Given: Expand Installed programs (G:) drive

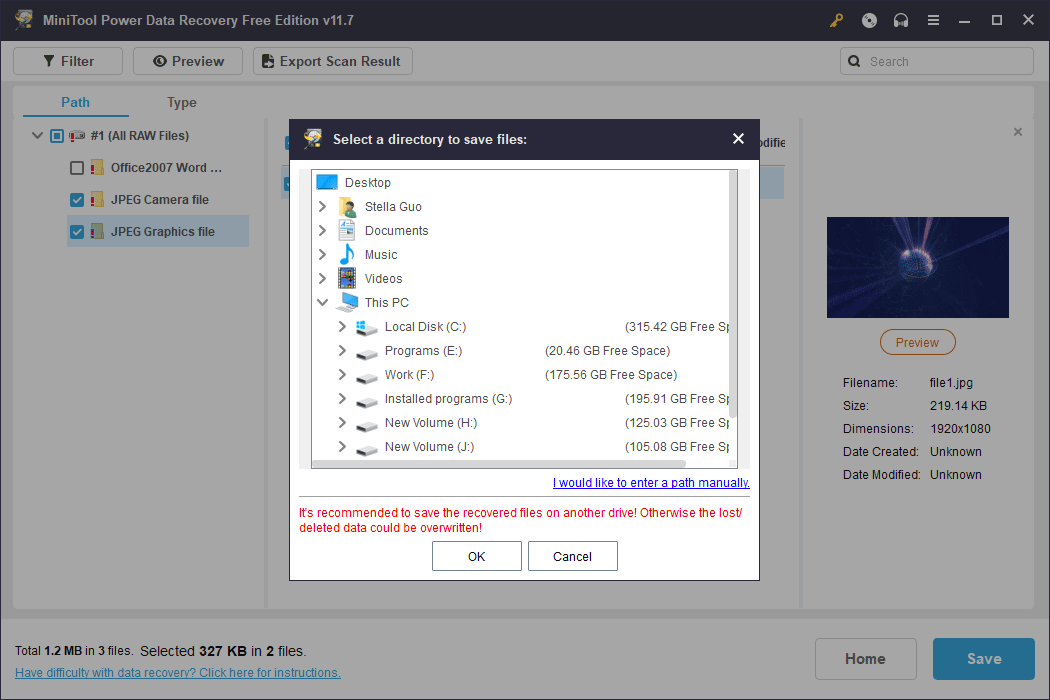Looking at the screenshot, I should (342, 399).
